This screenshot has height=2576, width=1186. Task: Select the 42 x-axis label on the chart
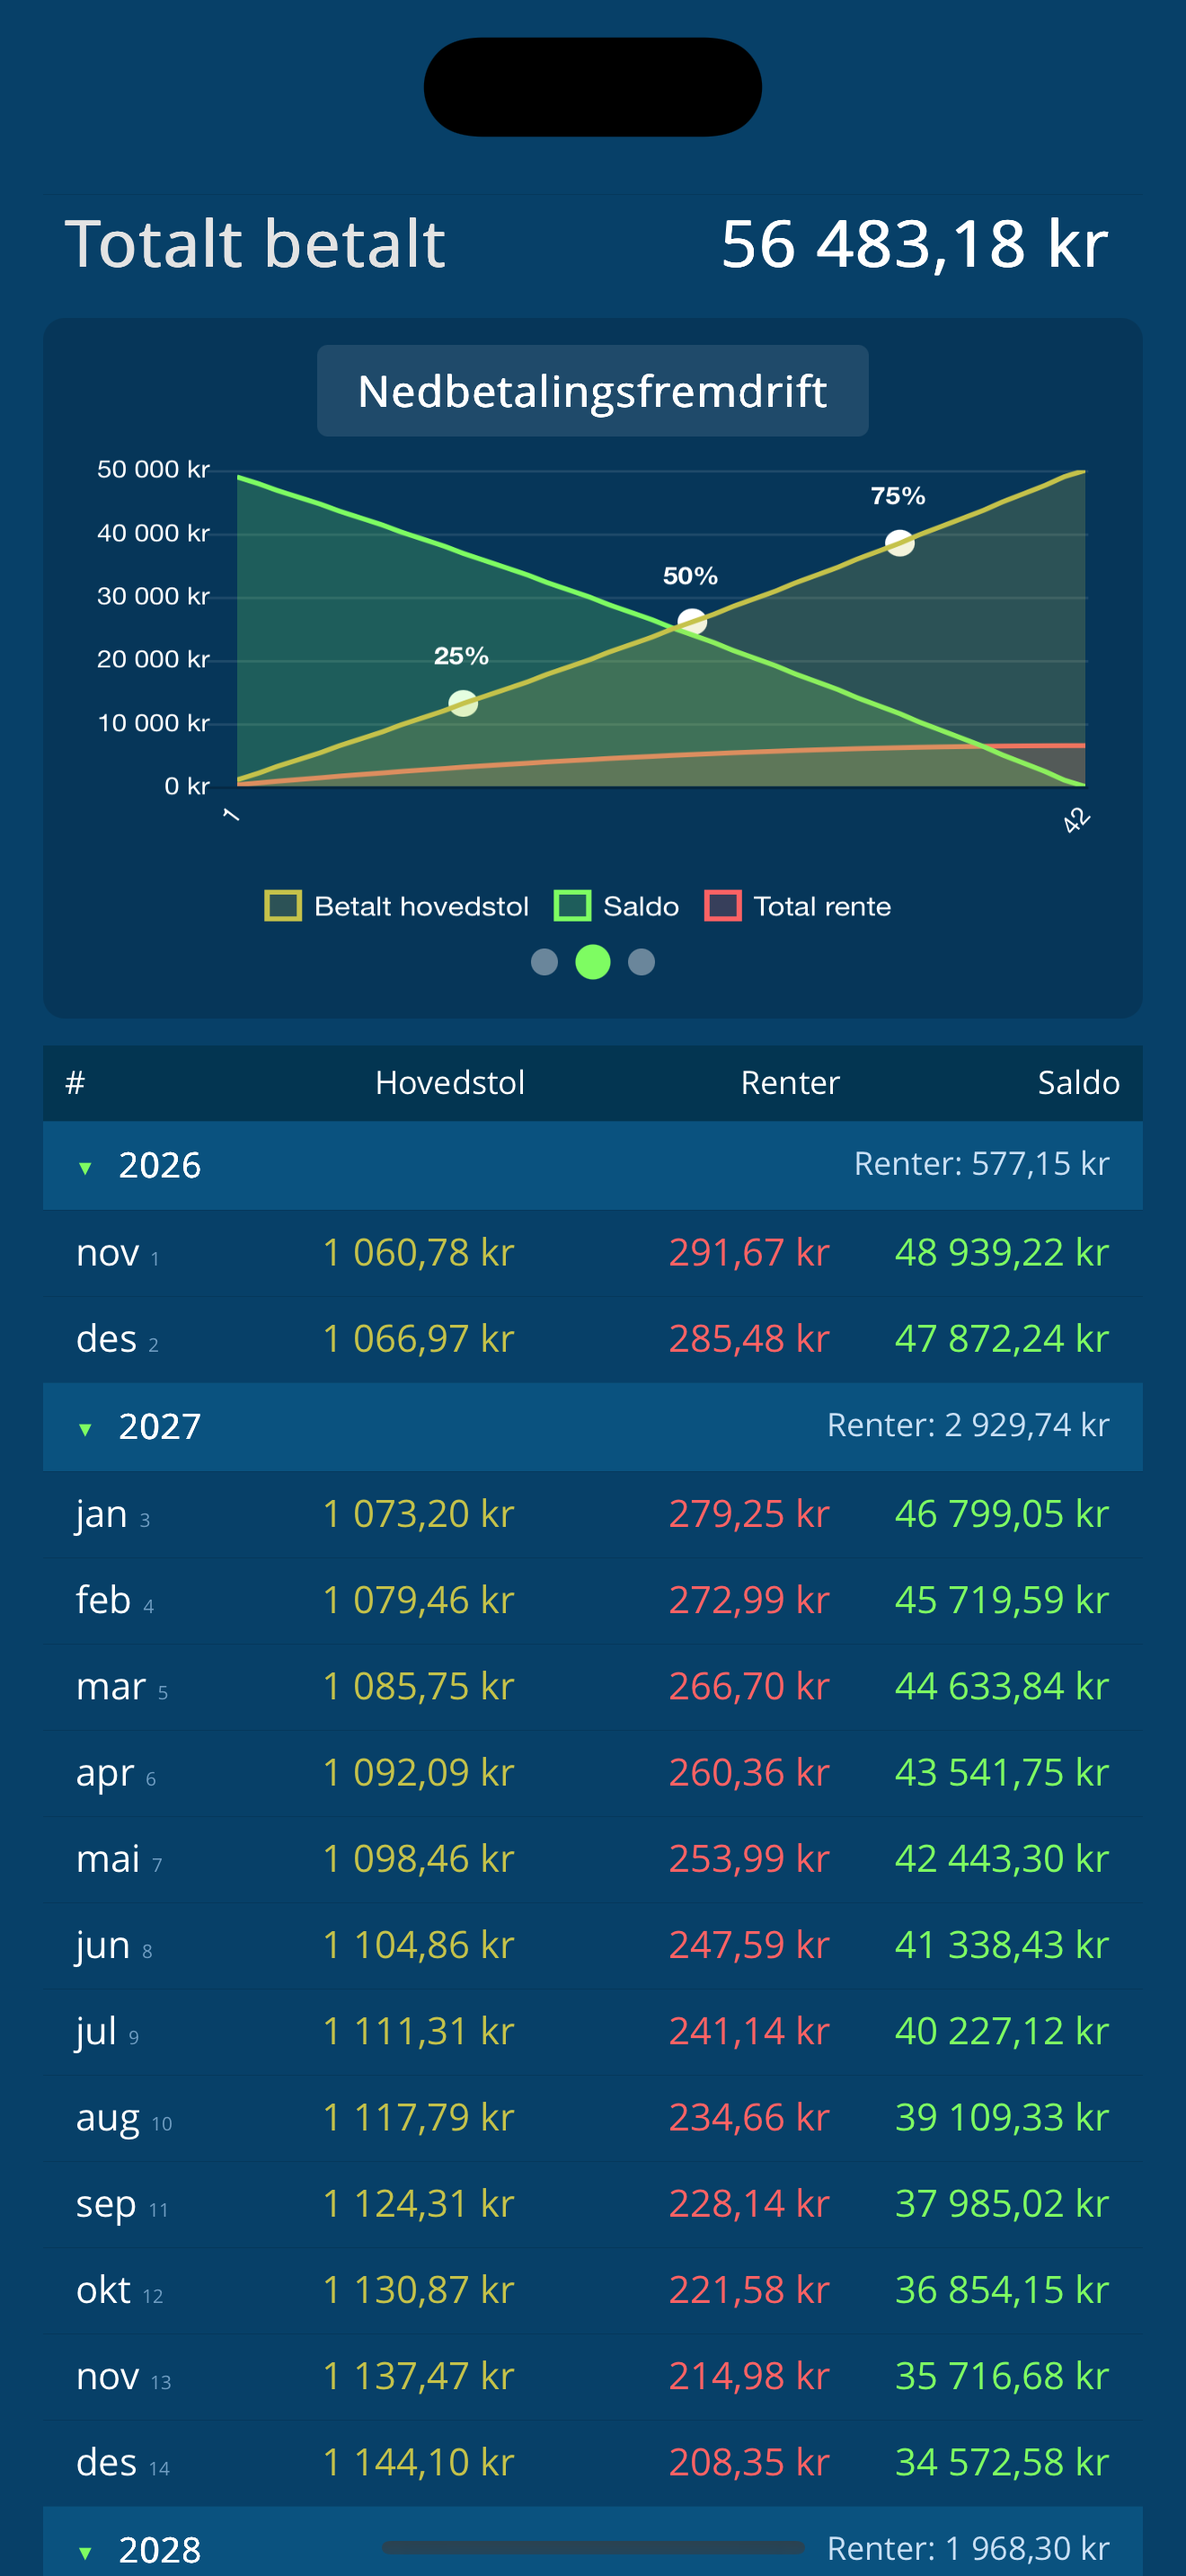pyautogui.click(x=1076, y=820)
